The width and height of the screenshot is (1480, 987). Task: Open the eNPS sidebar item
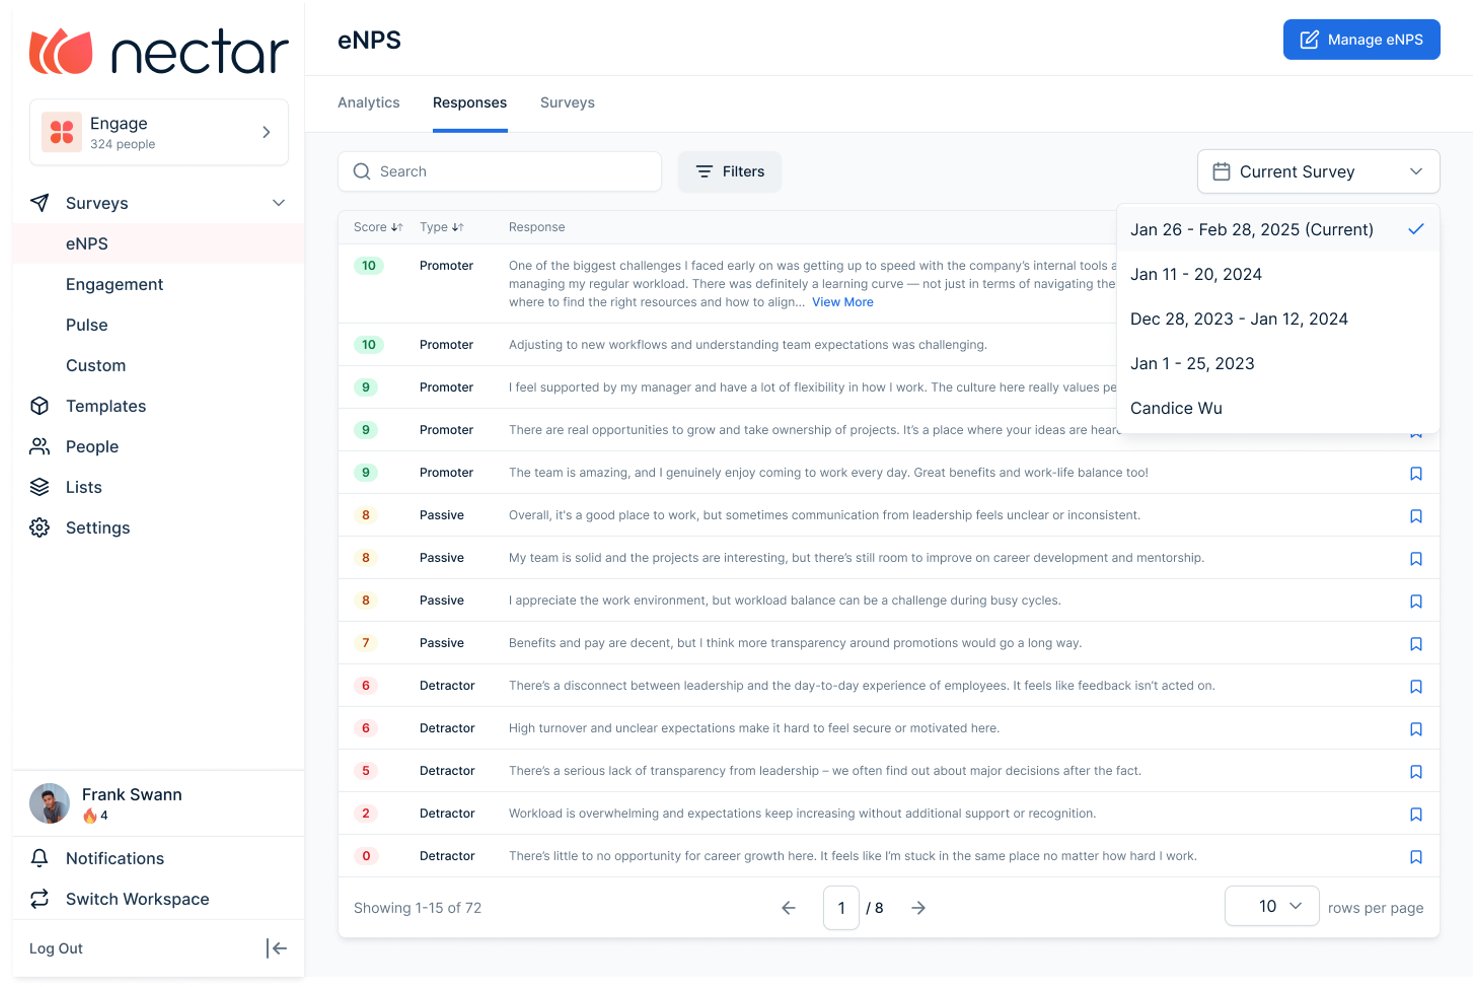tap(158, 244)
